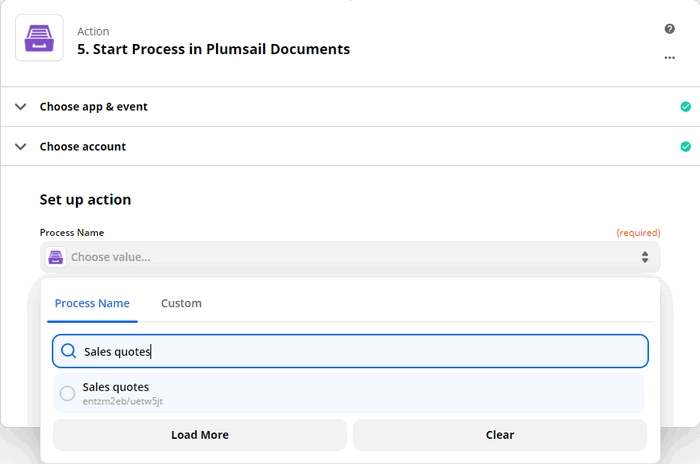
Task: Click the Plumsail Documents app icon in header
Action: (x=39, y=38)
